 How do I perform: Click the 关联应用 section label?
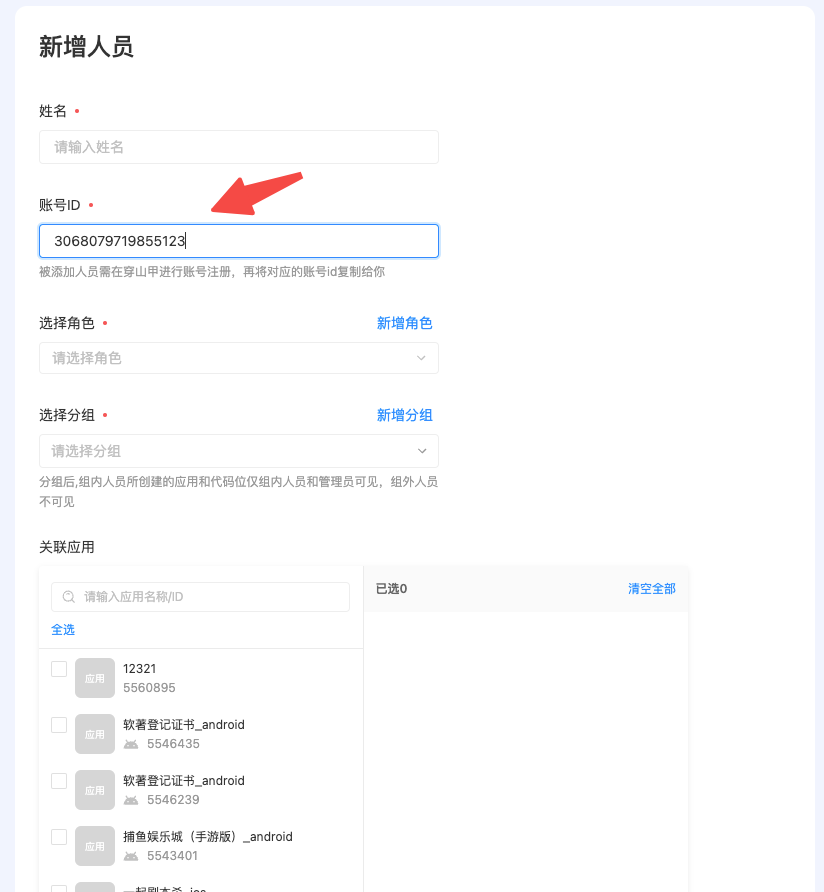click(x=67, y=547)
